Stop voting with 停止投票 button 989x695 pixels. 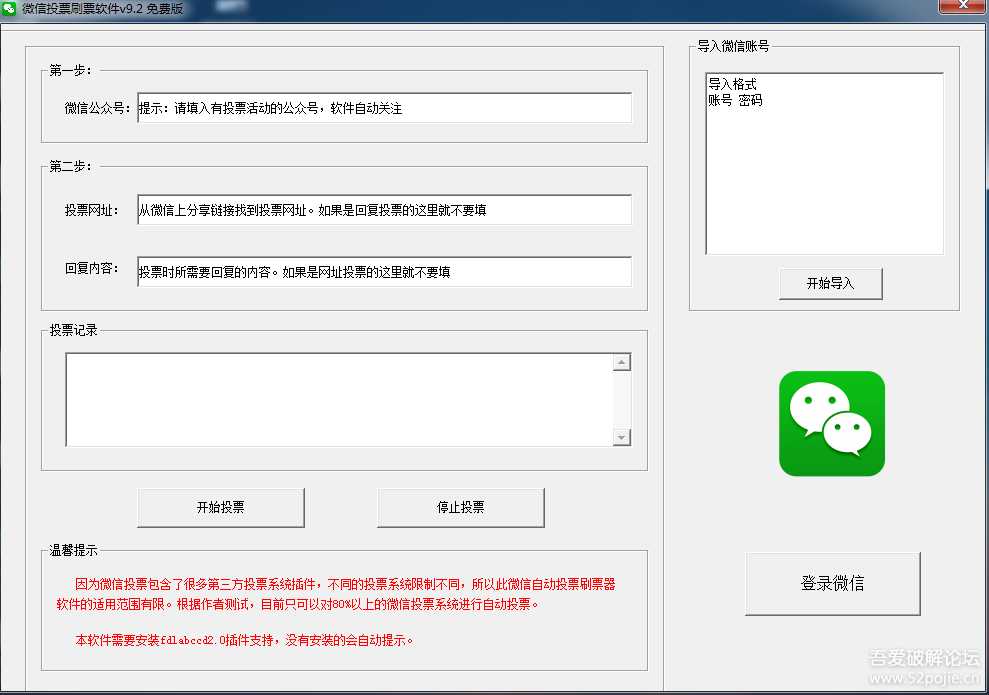click(460, 507)
